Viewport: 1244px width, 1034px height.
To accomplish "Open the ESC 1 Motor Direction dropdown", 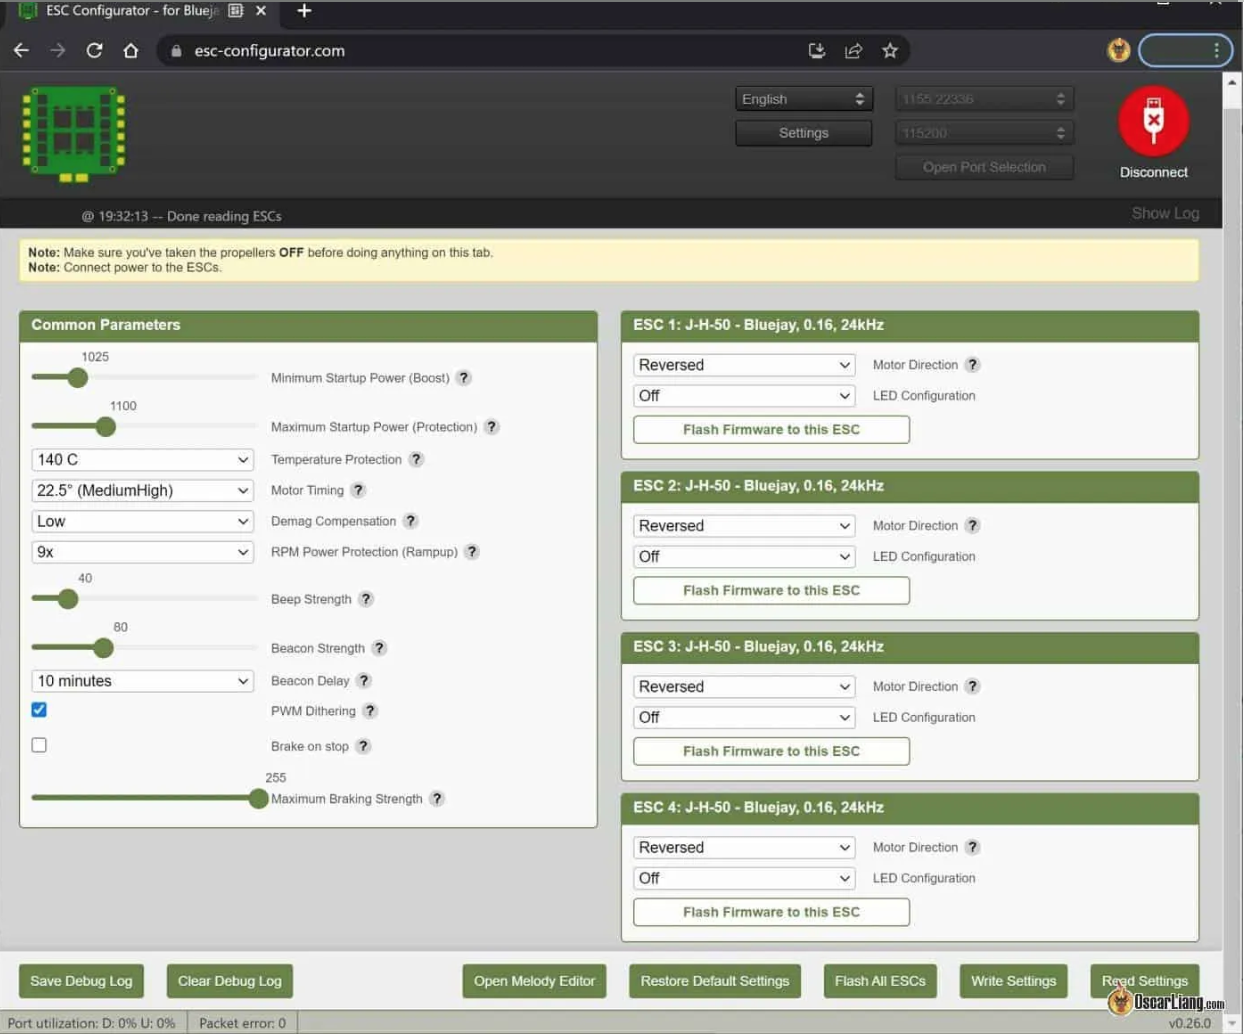I will click(743, 365).
